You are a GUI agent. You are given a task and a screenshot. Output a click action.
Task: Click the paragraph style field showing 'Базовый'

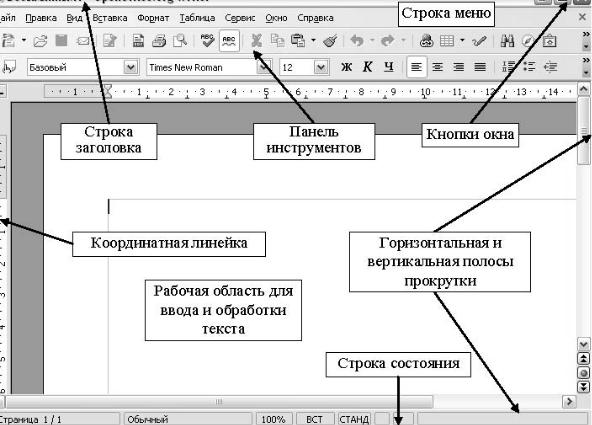(x=76, y=68)
